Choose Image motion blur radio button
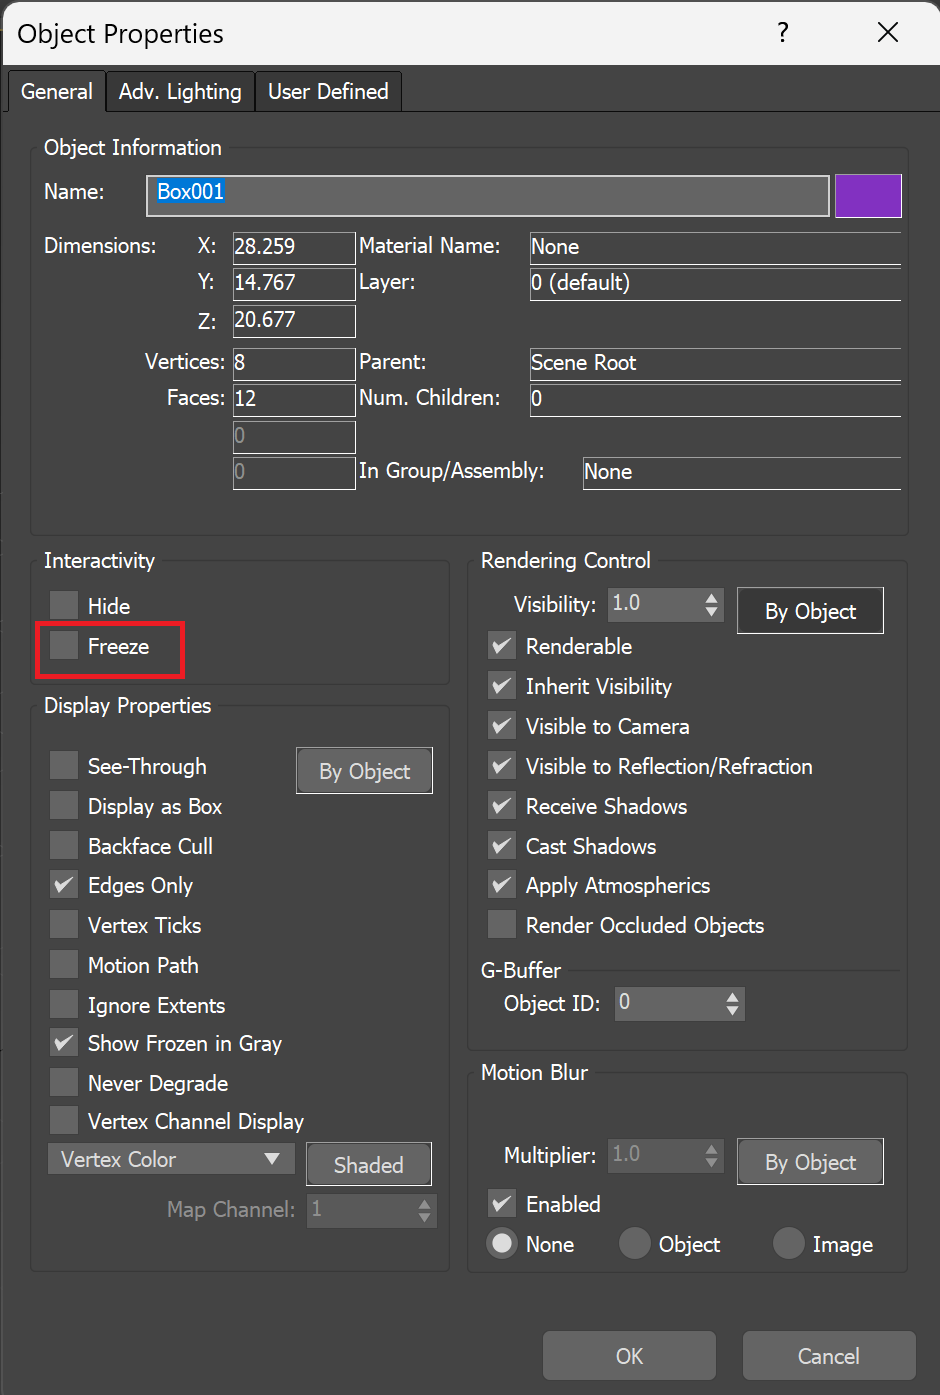Viewport: 940px width, 1395px height. (x=789, y=1243)
